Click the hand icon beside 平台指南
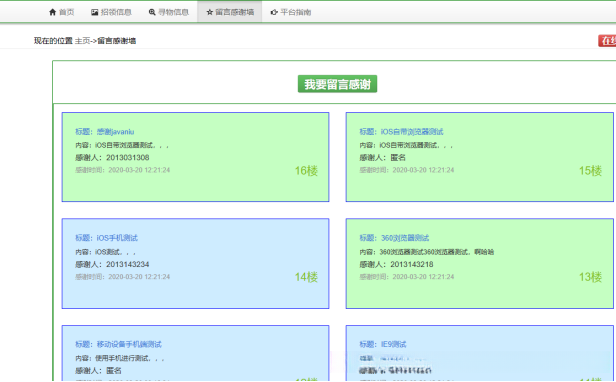616x382 pixels. point(274,12)
